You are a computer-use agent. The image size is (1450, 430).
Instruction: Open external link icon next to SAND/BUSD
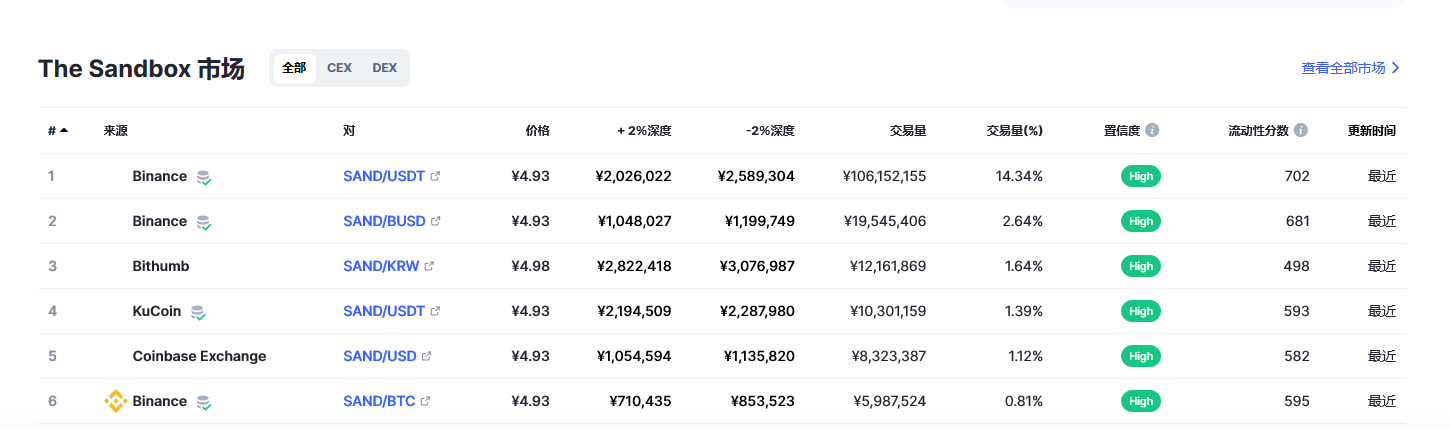[x=435, y=221]
